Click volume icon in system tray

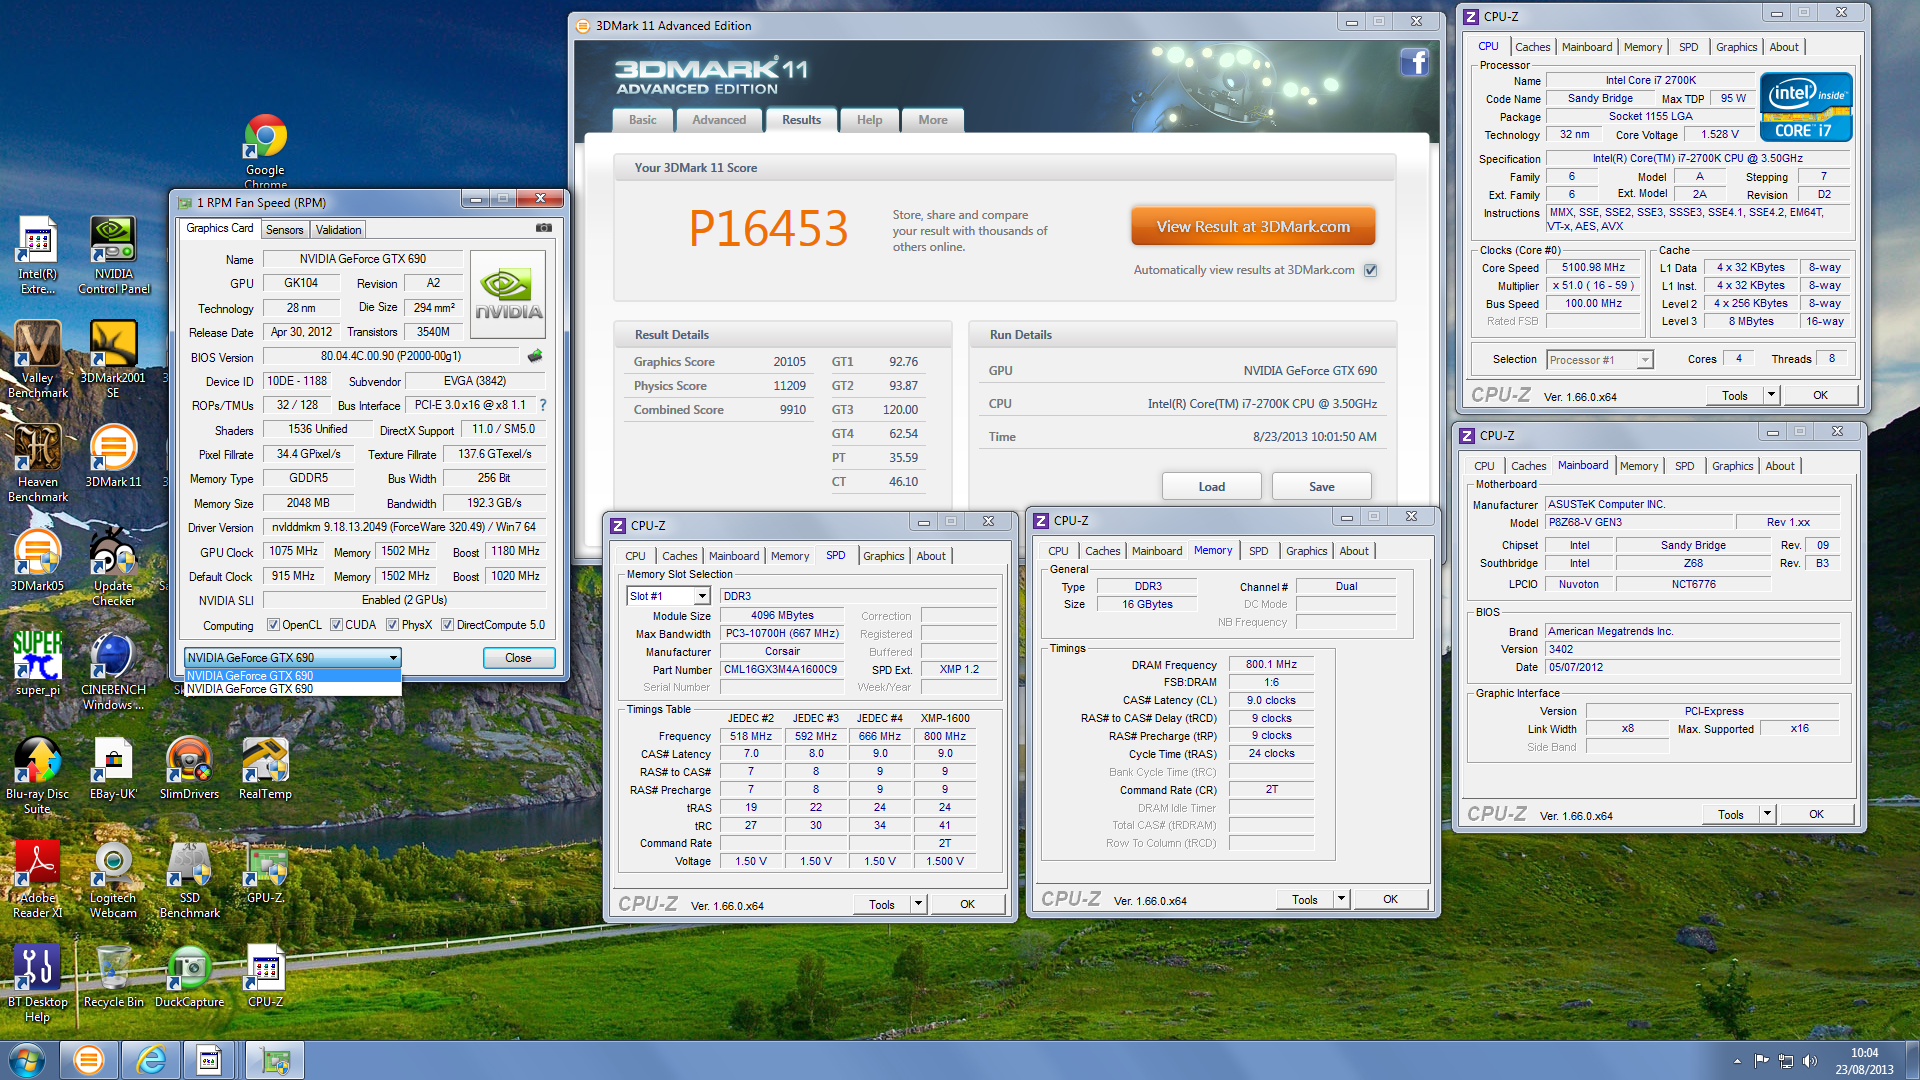pos(1809,1061)
